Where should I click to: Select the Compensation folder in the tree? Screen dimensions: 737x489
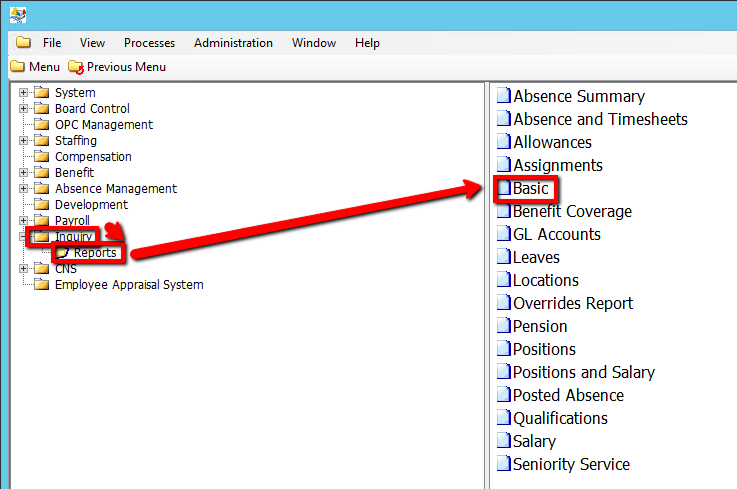coord(93,157)
